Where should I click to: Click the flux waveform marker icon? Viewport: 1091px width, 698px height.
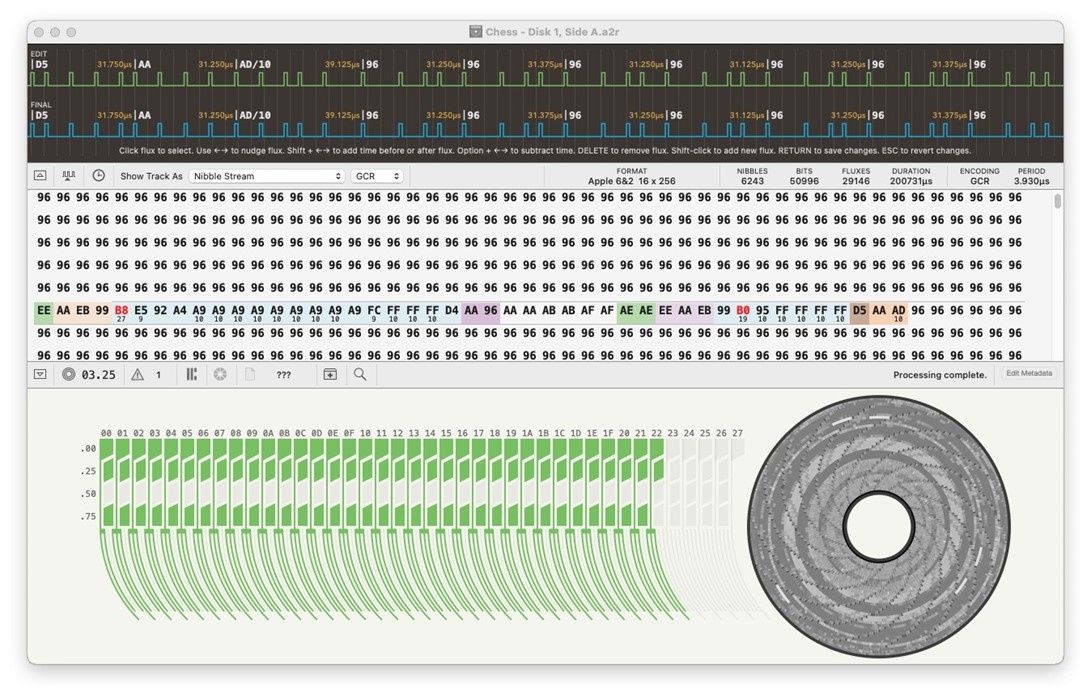(68, 176)
